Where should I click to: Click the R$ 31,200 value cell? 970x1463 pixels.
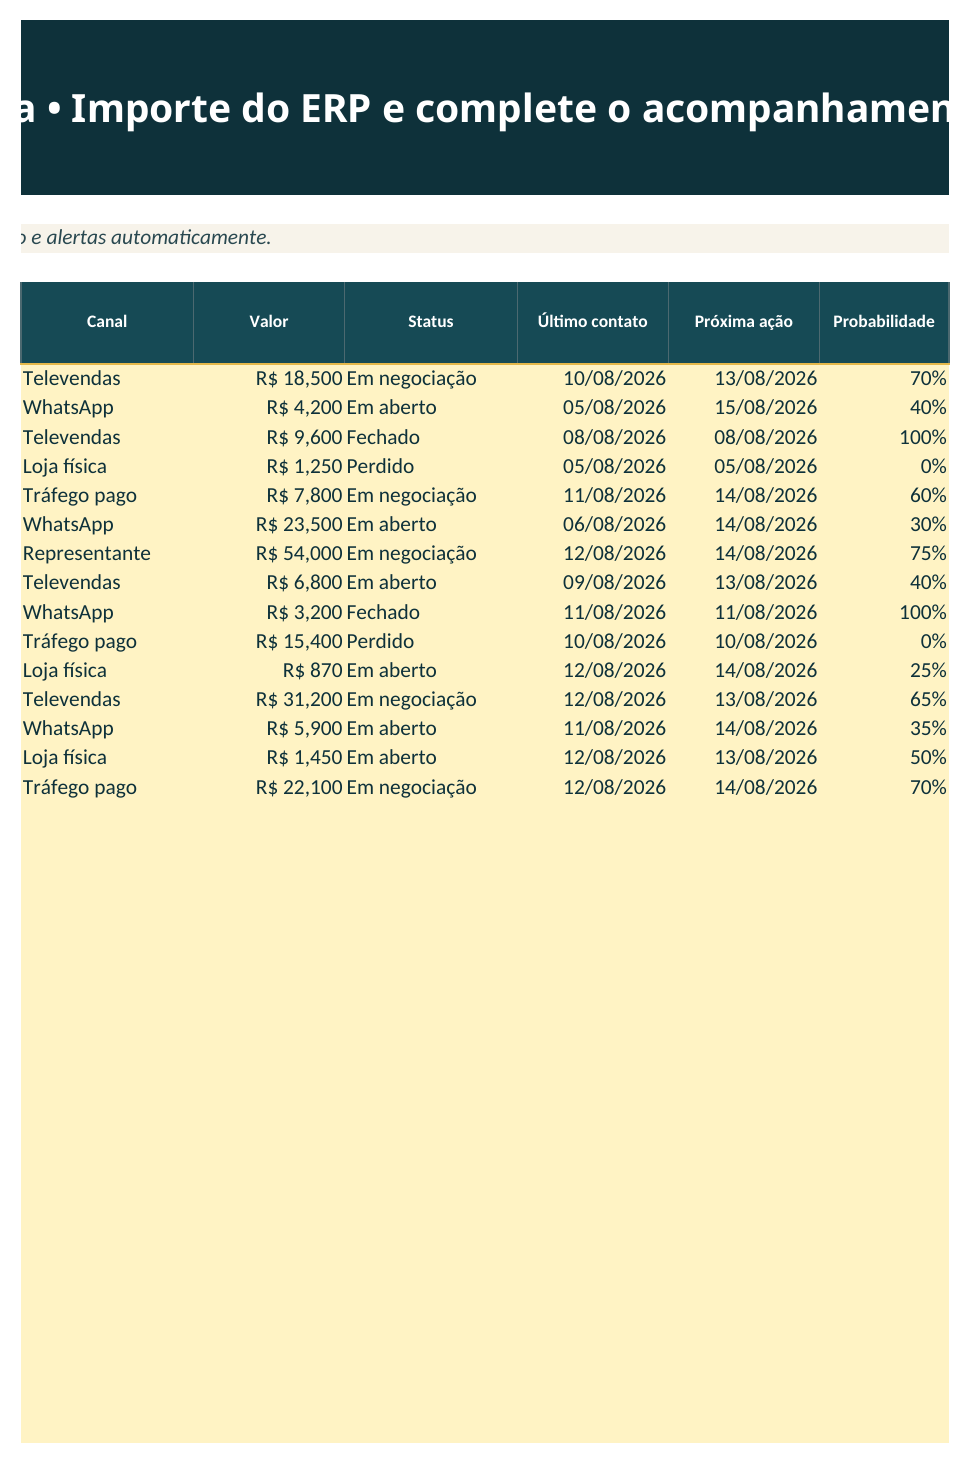pos(269,699)
